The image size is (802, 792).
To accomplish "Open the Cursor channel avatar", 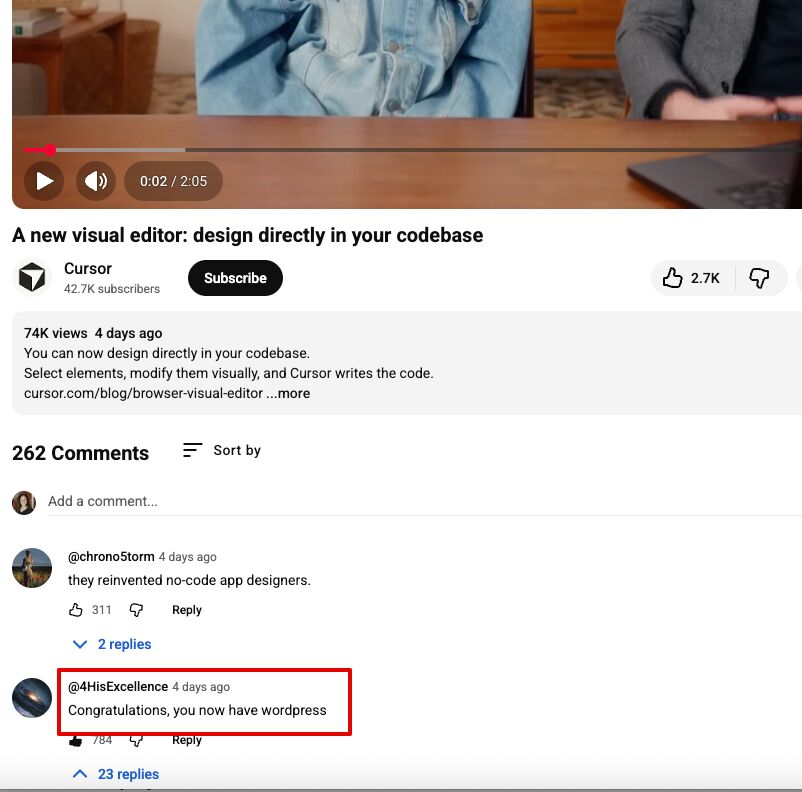I will coord(32,277).
